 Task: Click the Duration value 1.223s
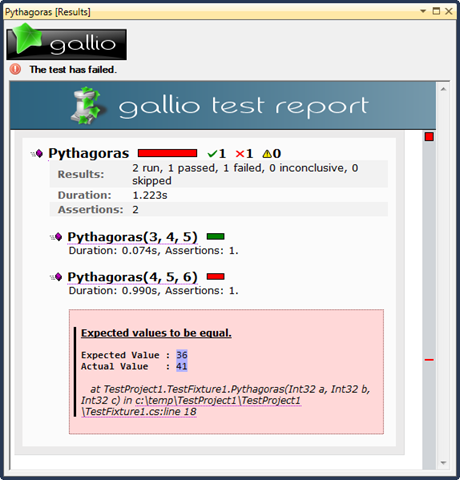pos(150,195)
